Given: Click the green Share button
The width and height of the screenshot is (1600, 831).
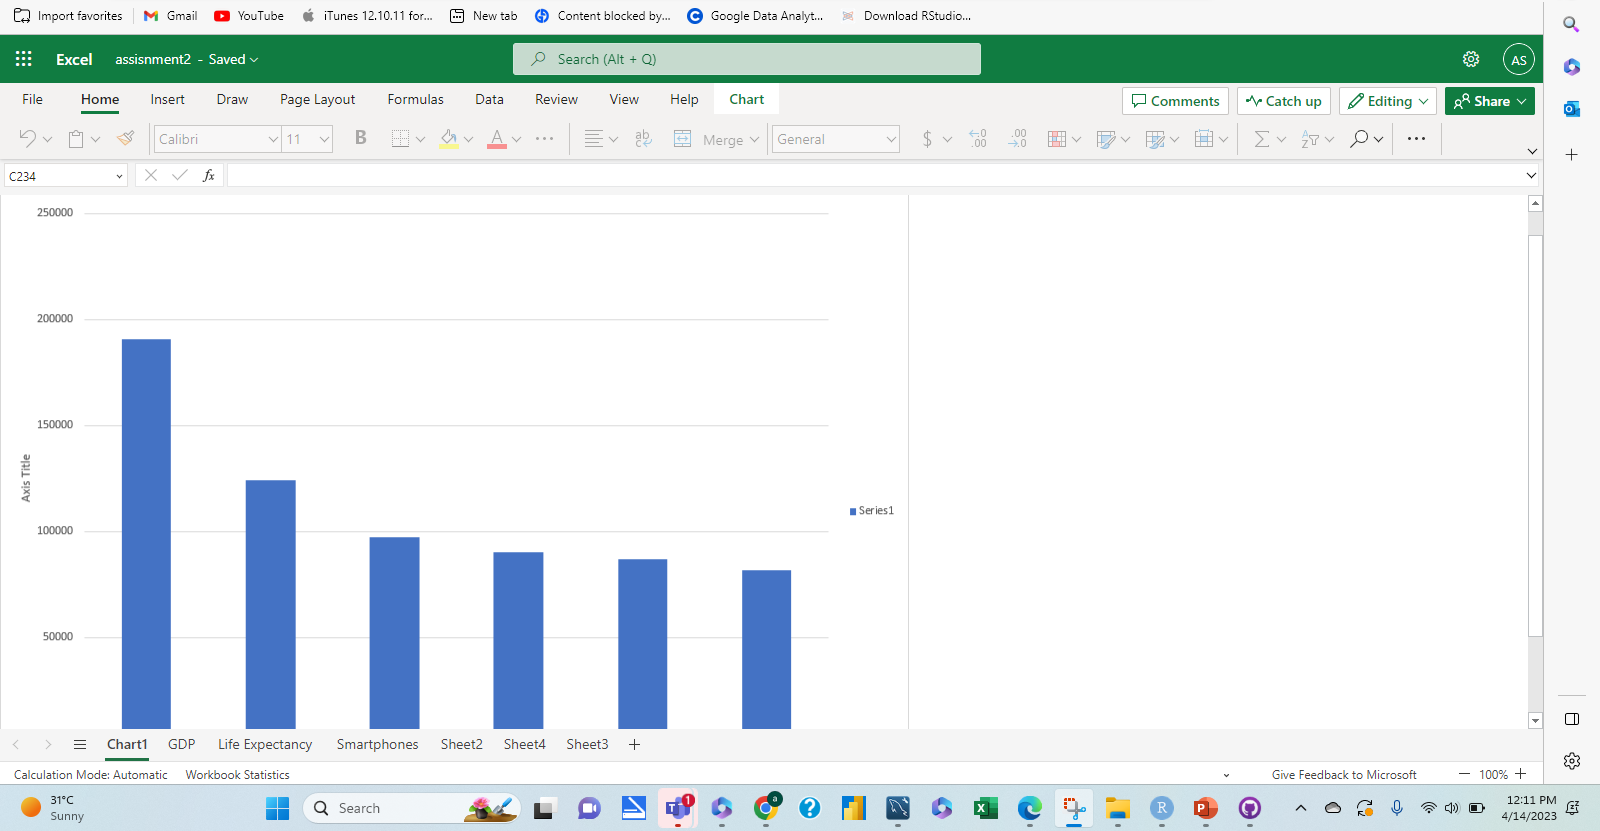Looking at the screenshot, I should pyautogui.click(x=1490, y=101).
